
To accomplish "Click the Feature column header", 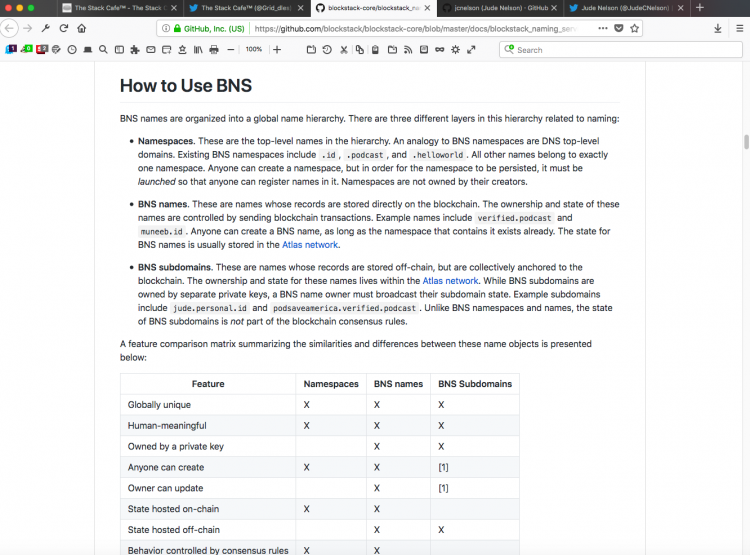I will point(208,384).
